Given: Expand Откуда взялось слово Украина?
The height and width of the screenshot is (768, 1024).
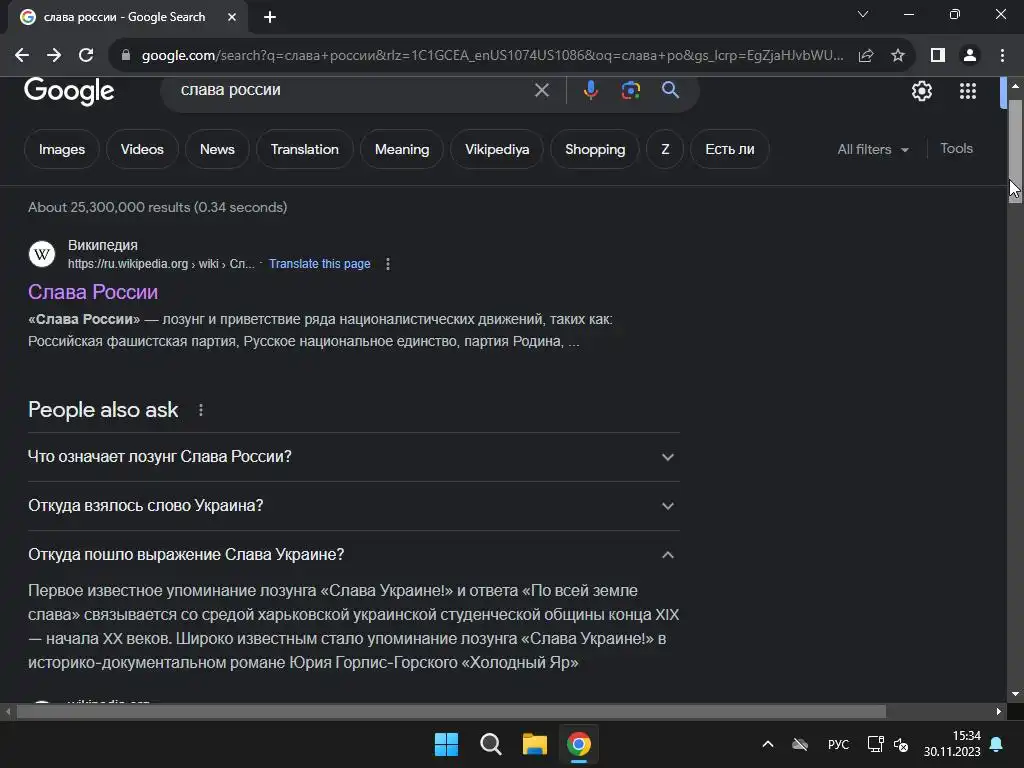Looking at the screenshot, I should point(354,505).
